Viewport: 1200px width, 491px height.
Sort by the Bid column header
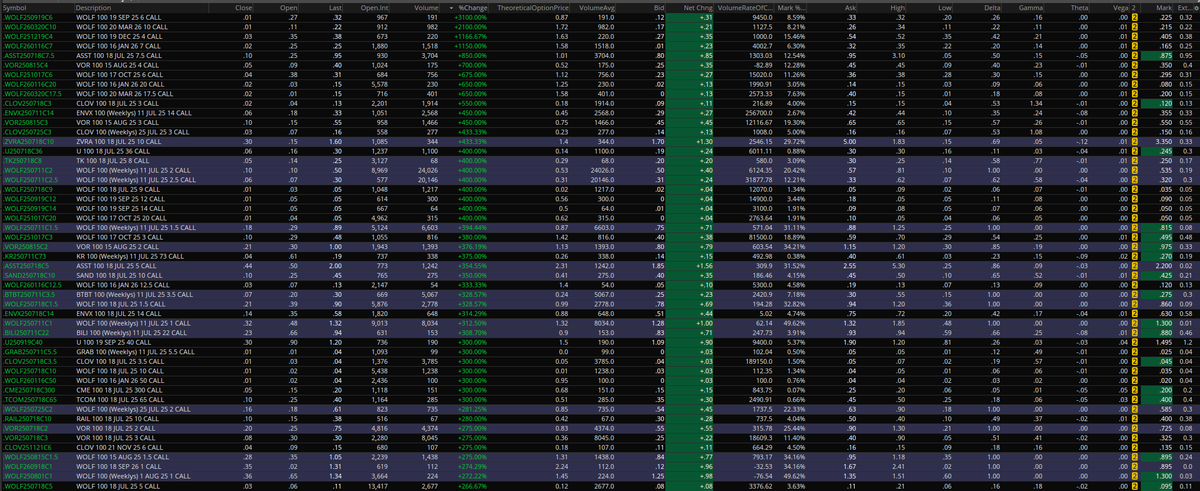pos(658,6)
